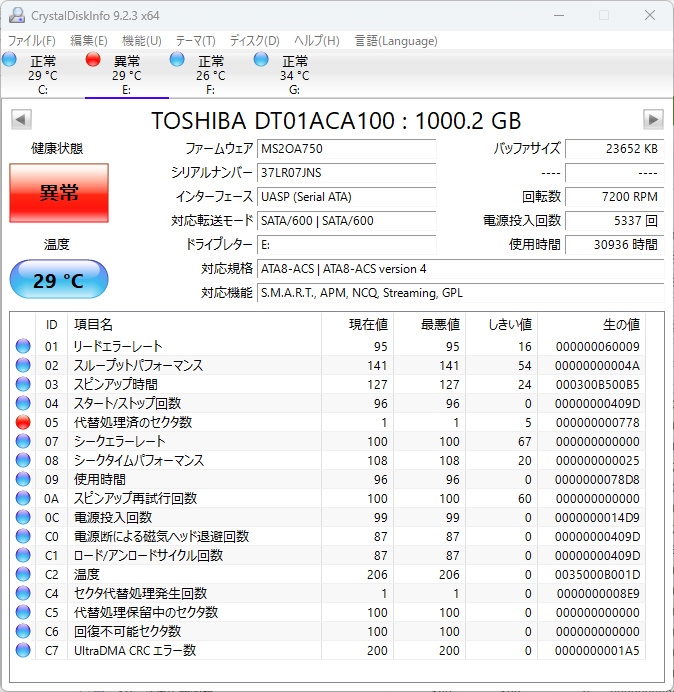Image resolution: width=674 pixels, height=692 pixels.
Task: Click the red 異常 health status button
Action: (x=59, y=193)
